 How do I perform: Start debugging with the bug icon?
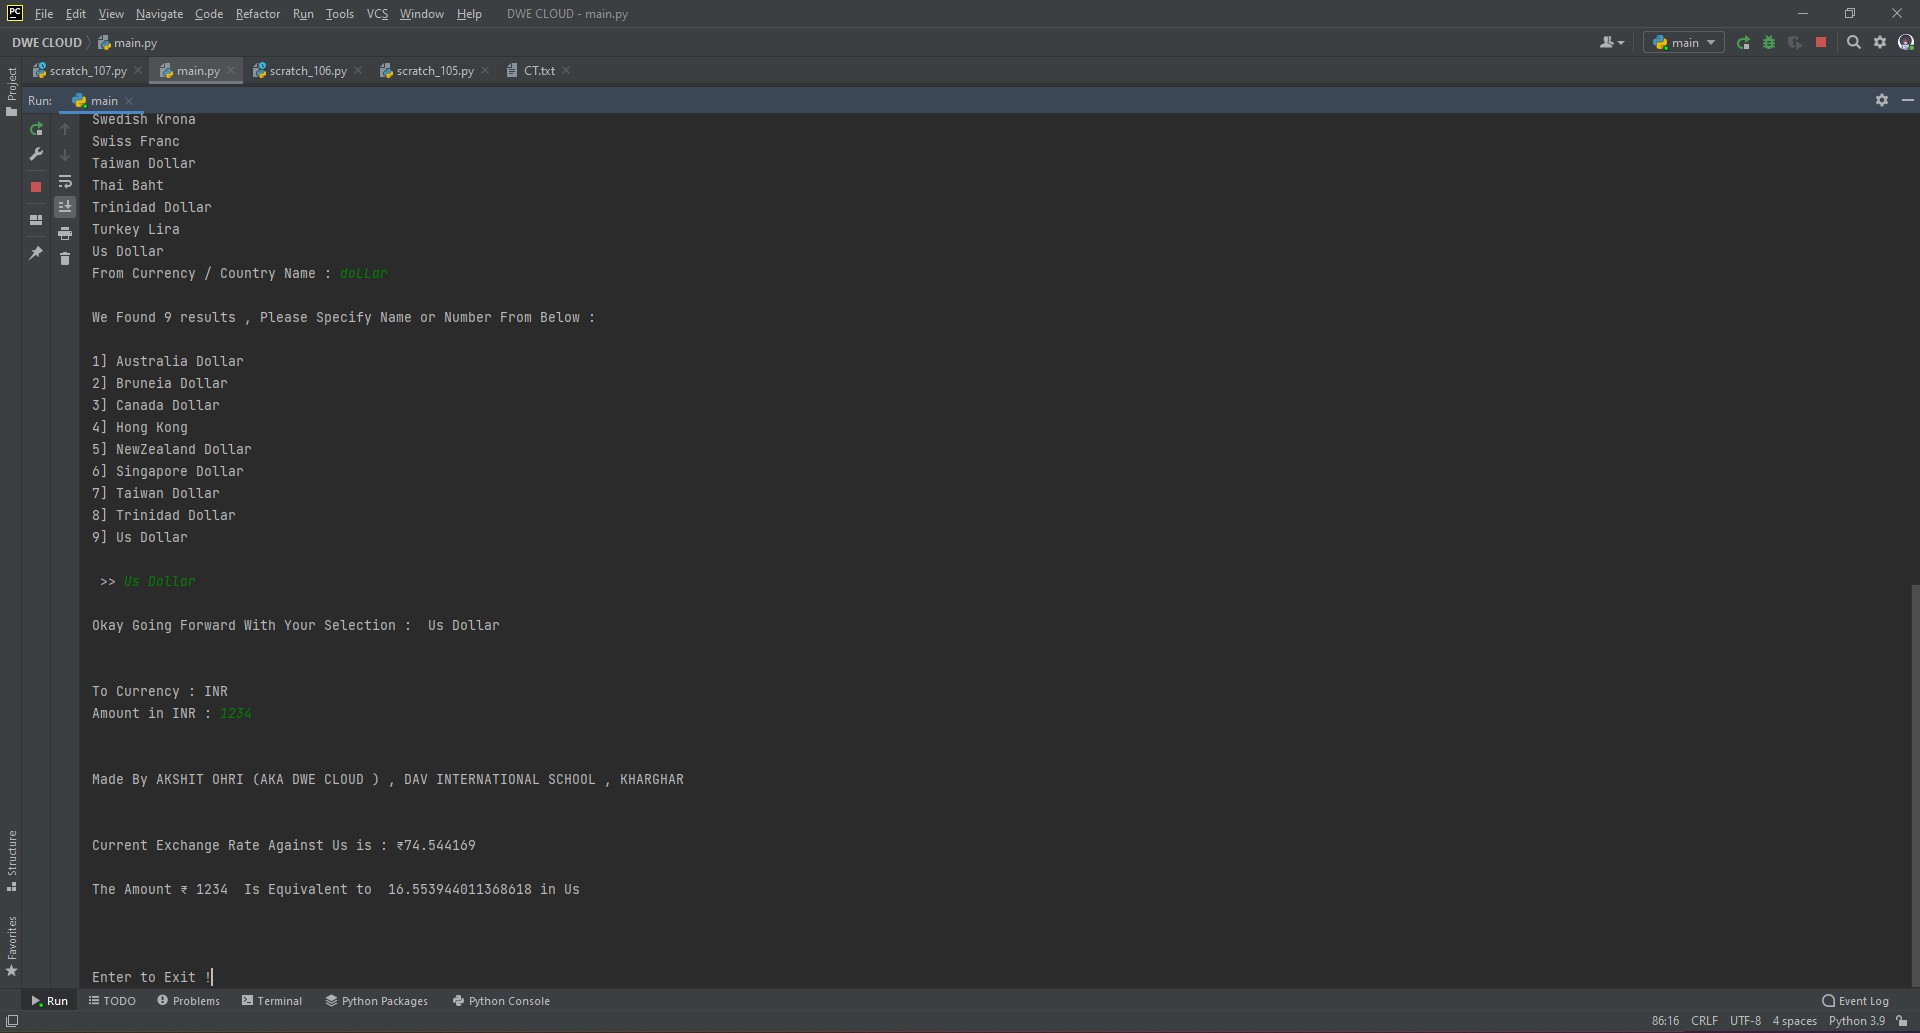click(x=1769, y=43)
